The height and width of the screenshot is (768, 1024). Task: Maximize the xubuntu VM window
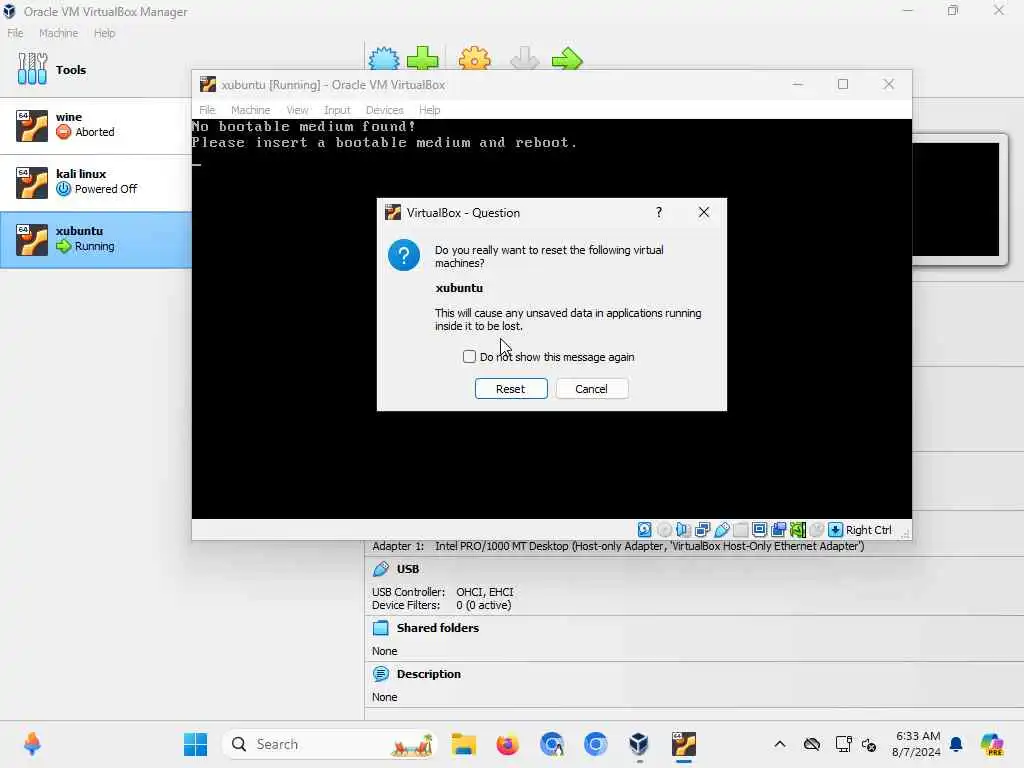click(x=843, y=84)
